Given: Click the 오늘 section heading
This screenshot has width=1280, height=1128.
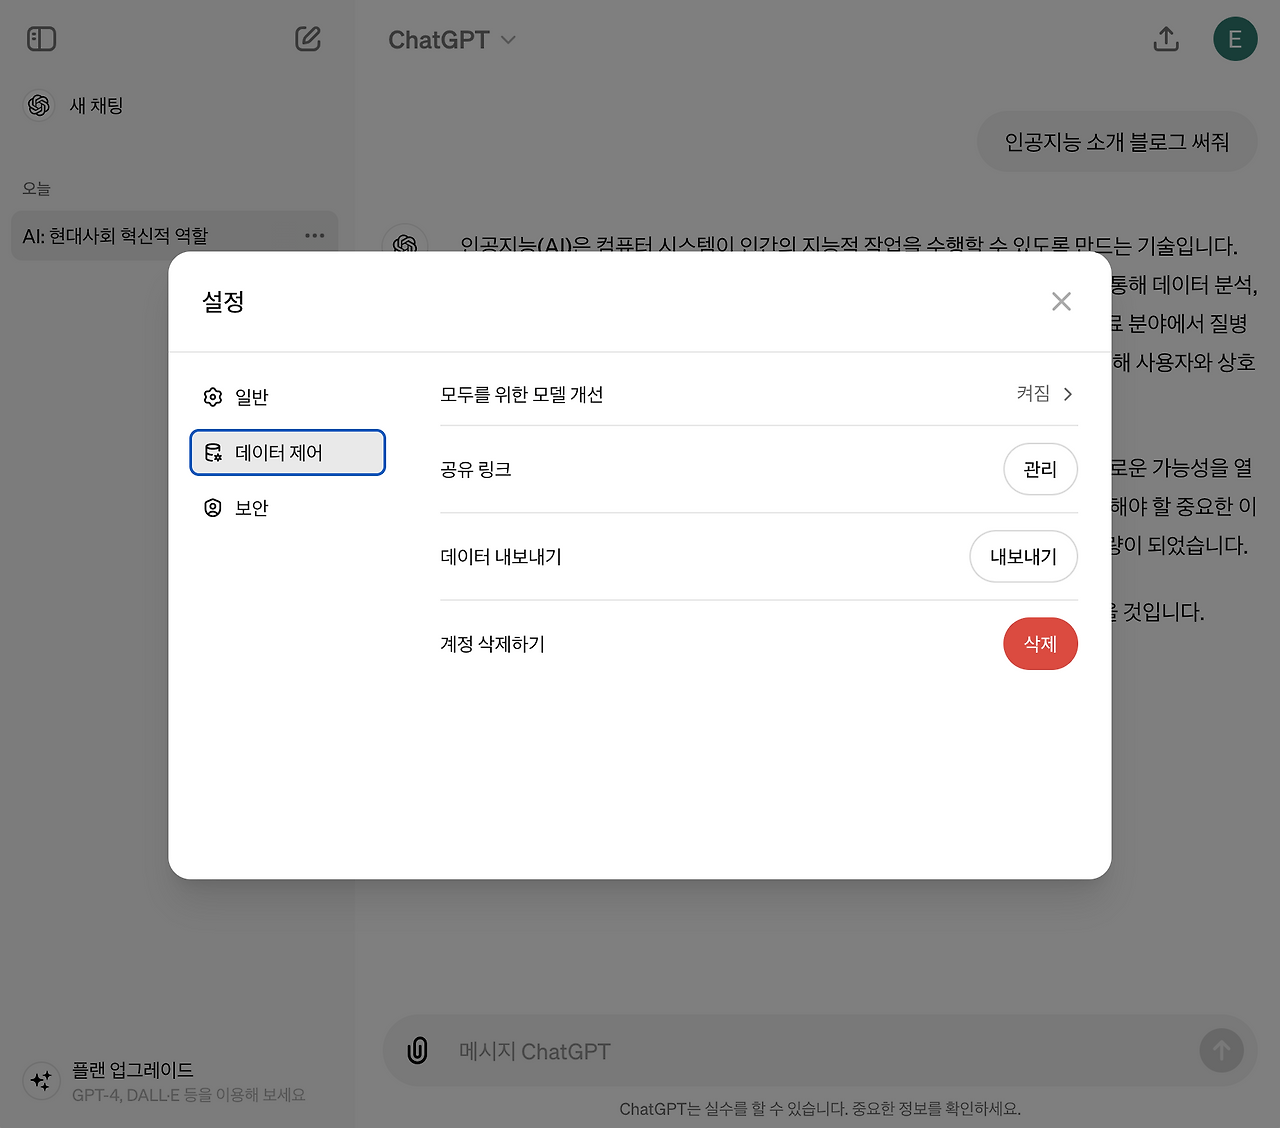Looking at the screenshot, I should coord(36,189).
